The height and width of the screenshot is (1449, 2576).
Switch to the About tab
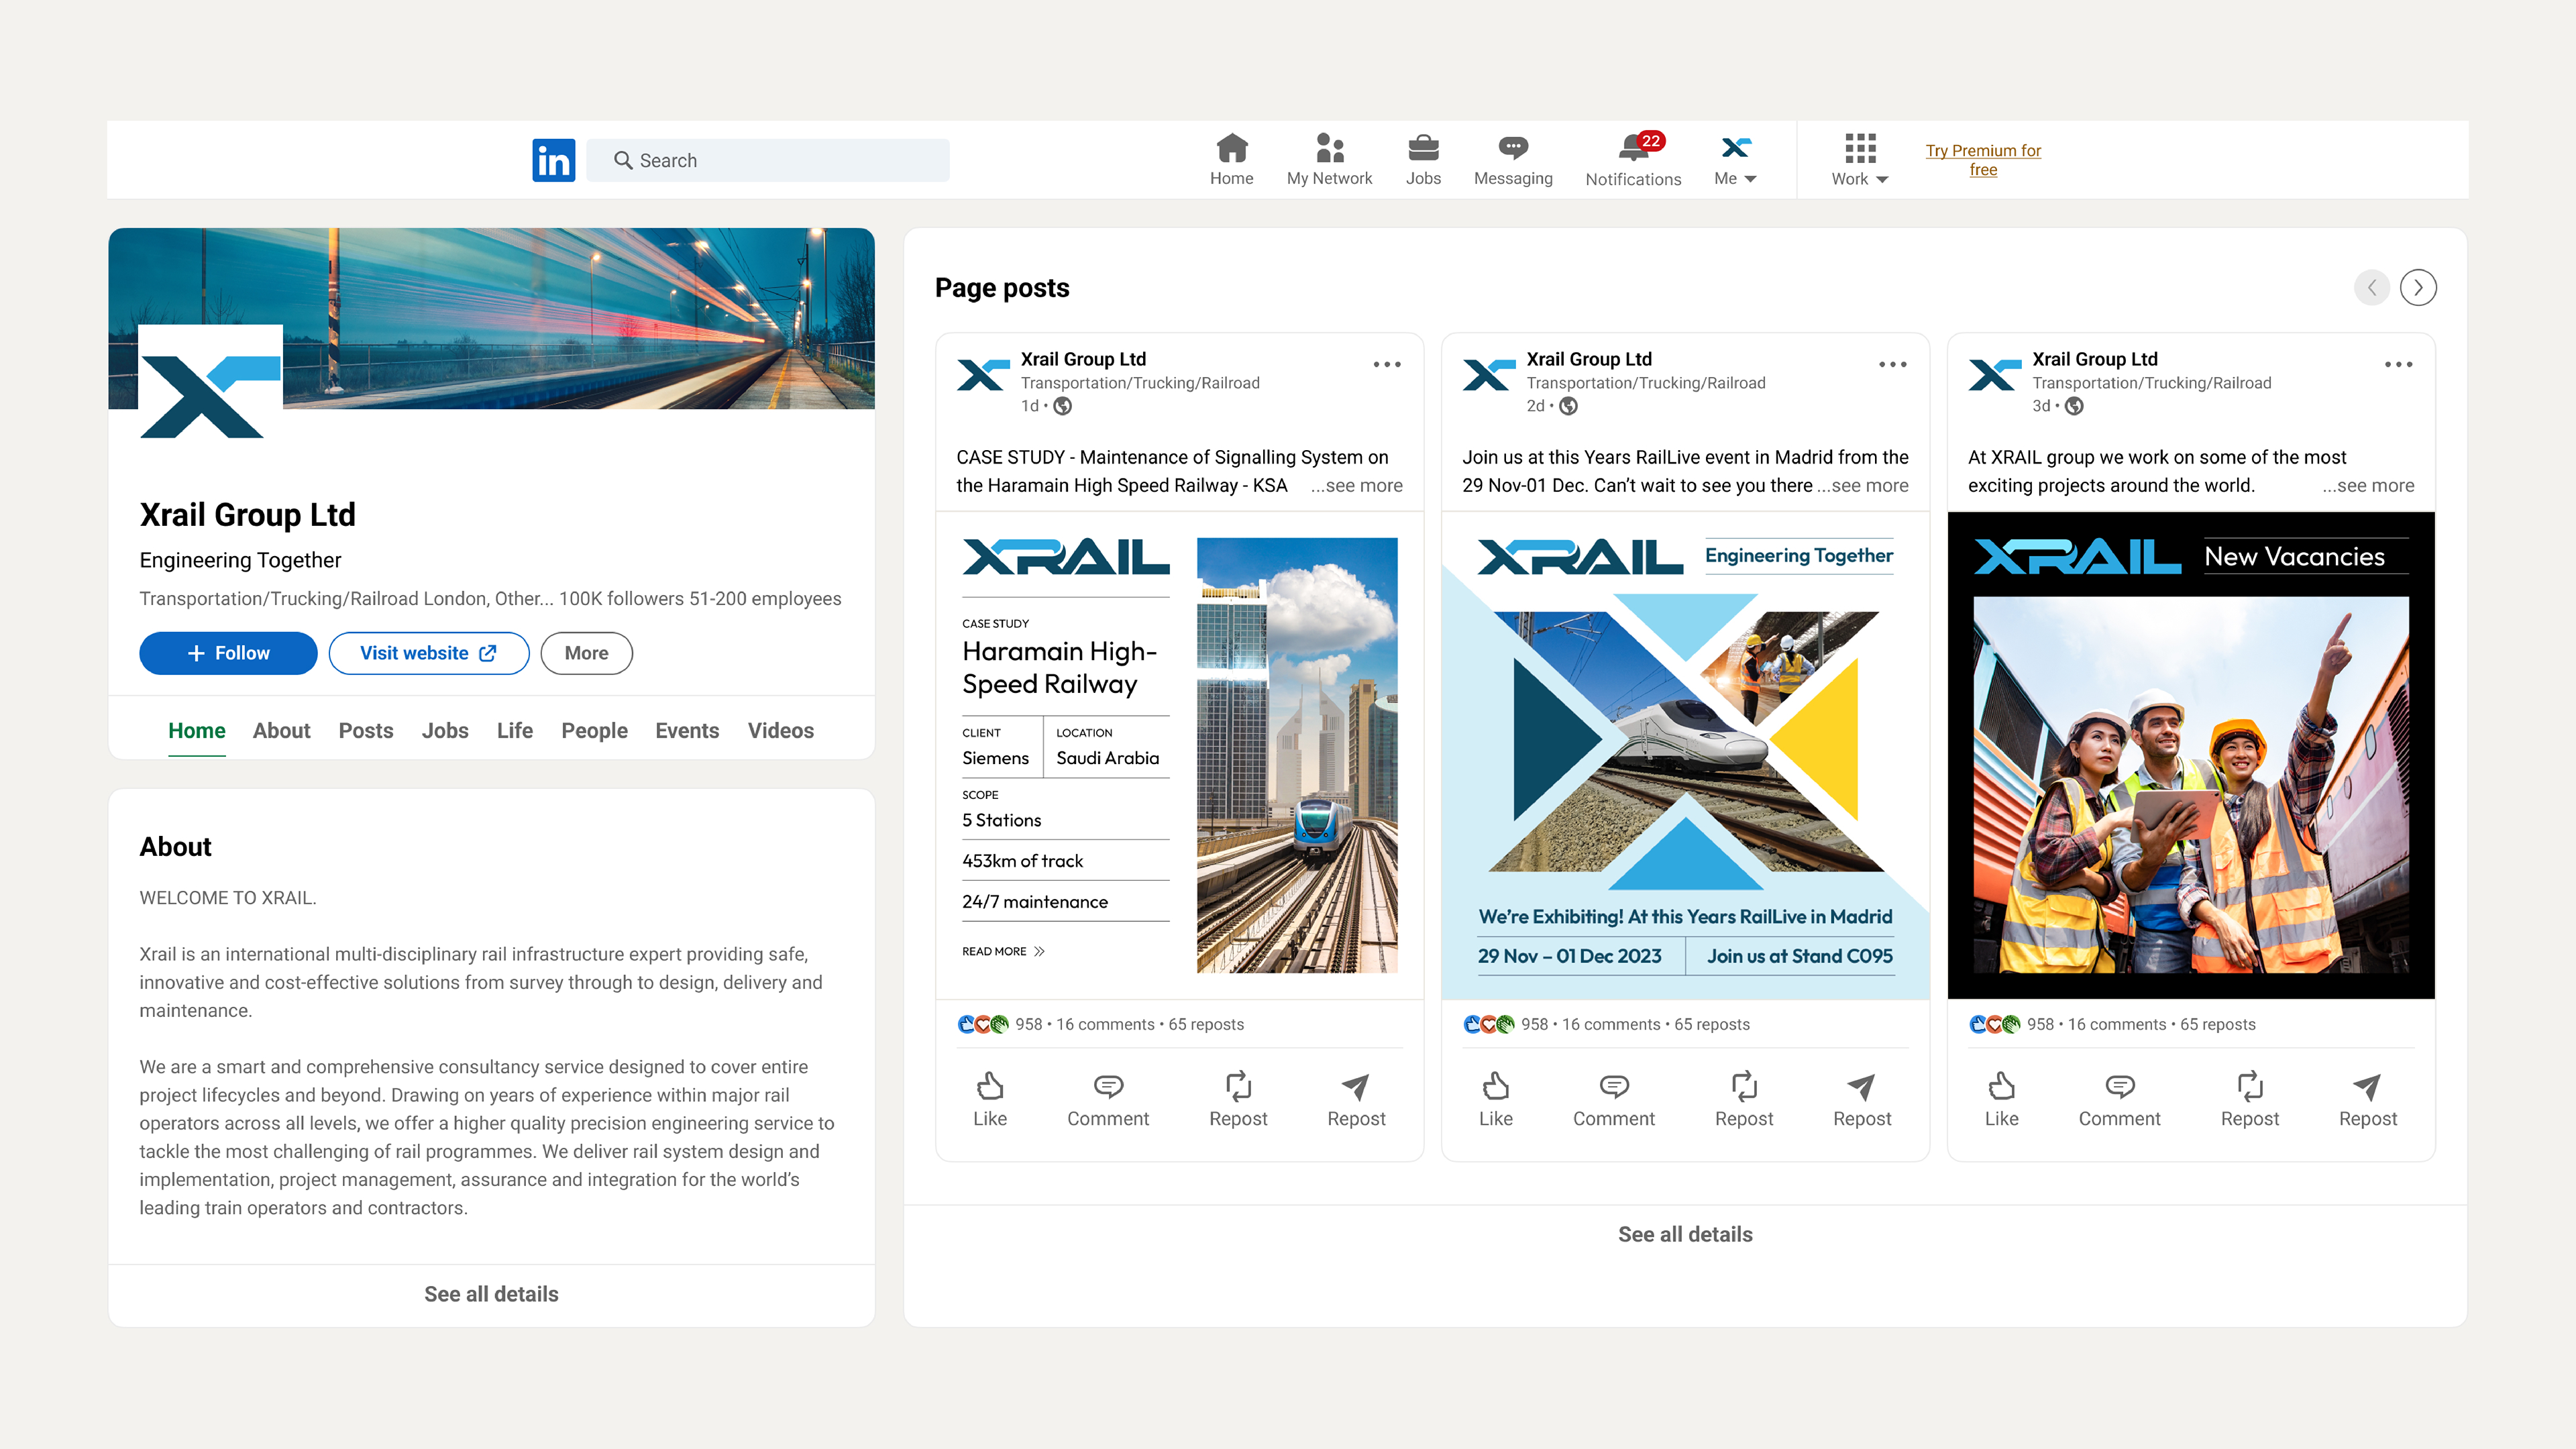[281, 731]
